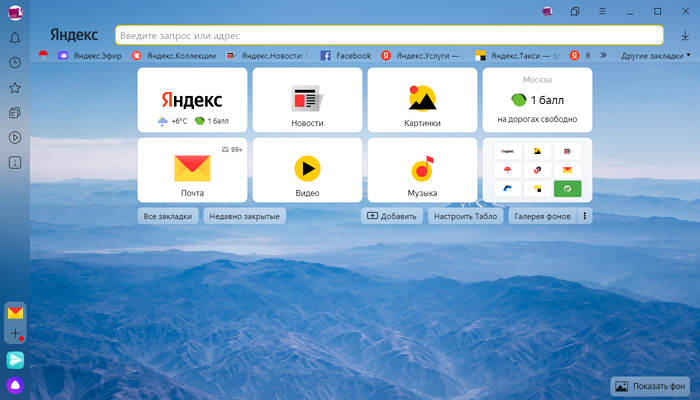Open the Новости tile

coord(307,100)
